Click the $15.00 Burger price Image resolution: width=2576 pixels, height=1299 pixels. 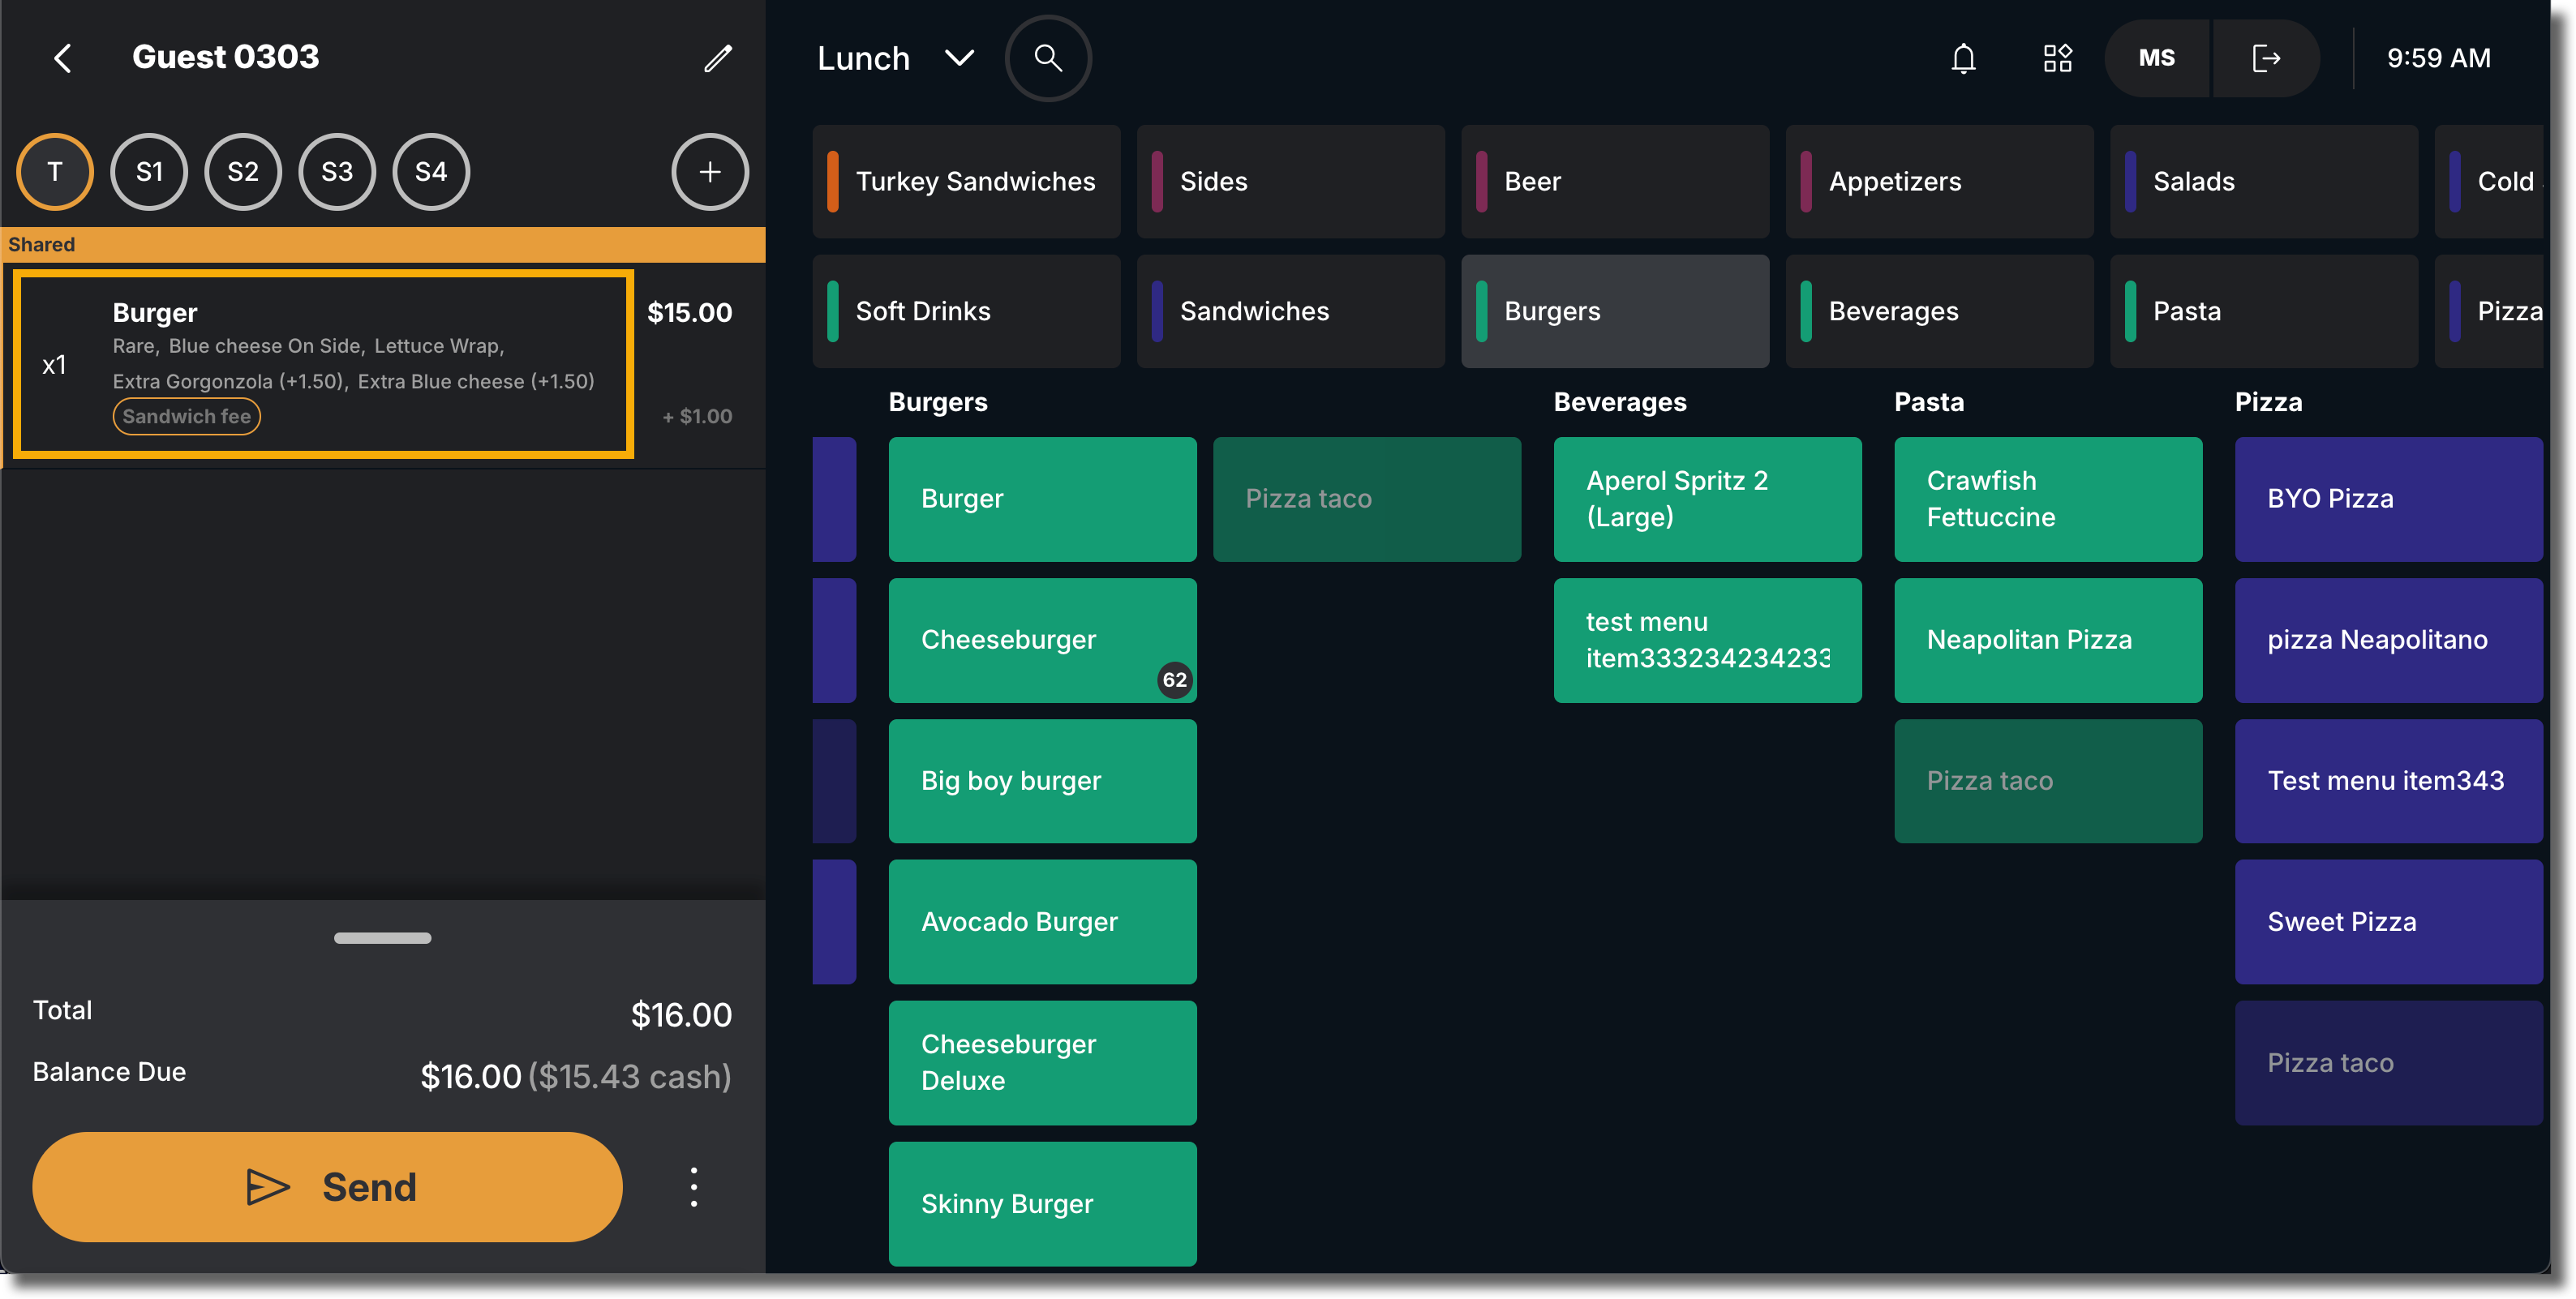(689, 313)
